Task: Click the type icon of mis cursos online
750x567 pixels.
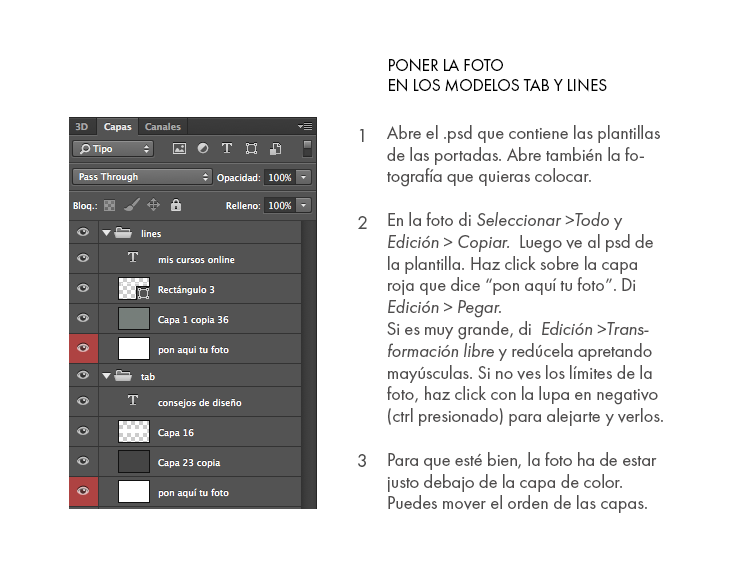Action: (x=133, y=257)
